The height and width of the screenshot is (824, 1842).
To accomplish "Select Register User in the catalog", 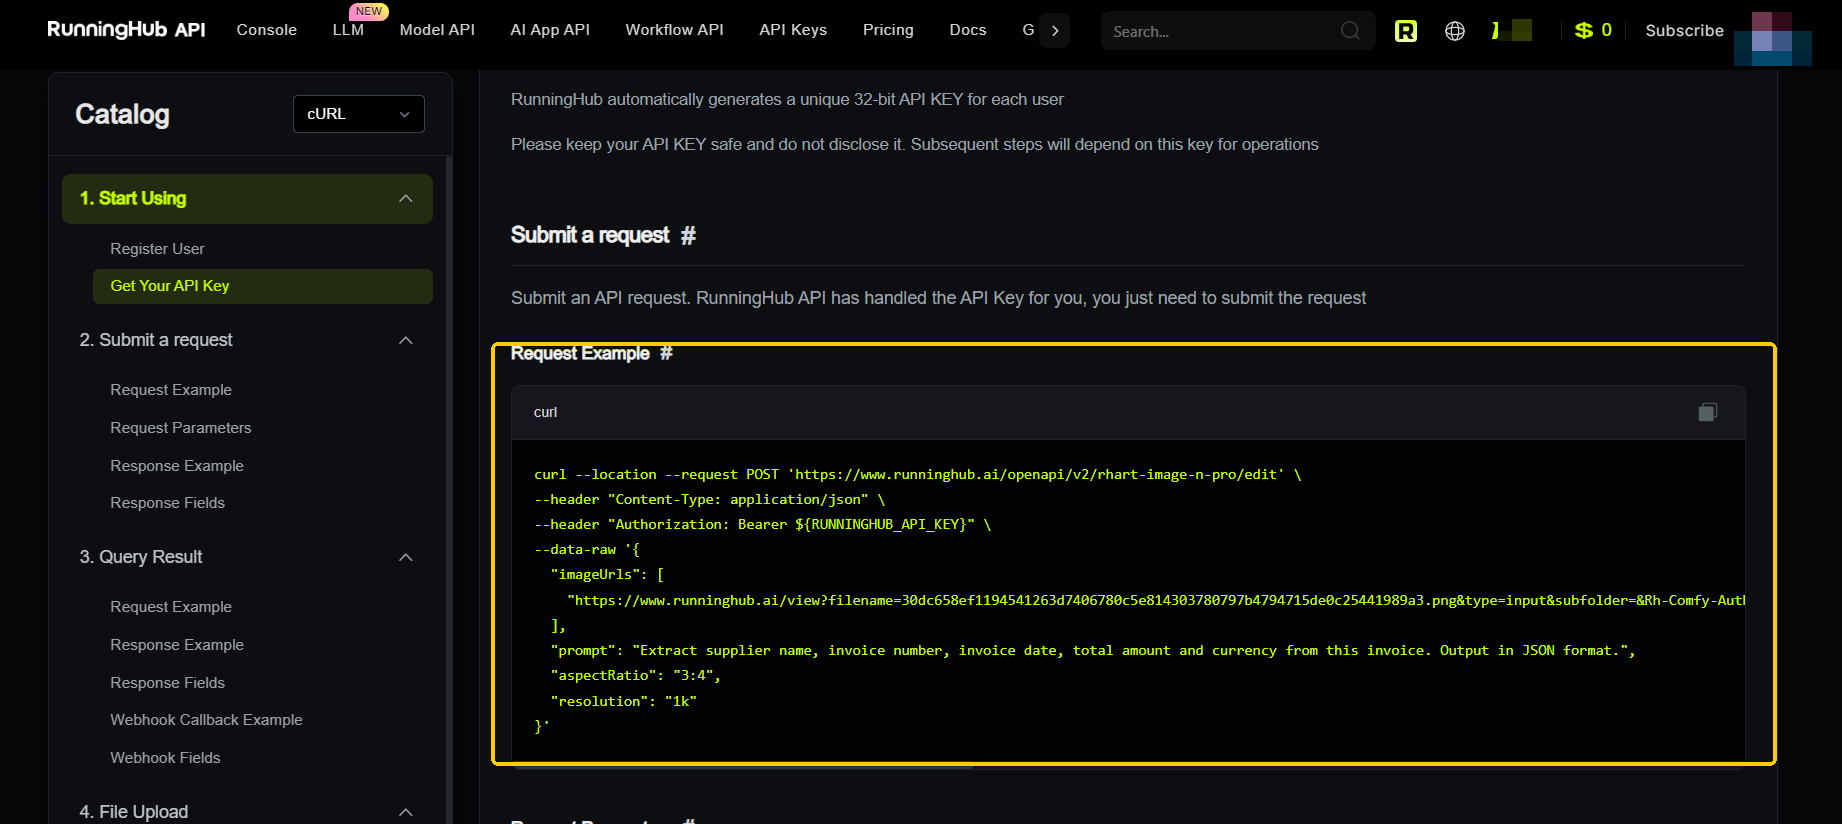I will pos(157,249).
